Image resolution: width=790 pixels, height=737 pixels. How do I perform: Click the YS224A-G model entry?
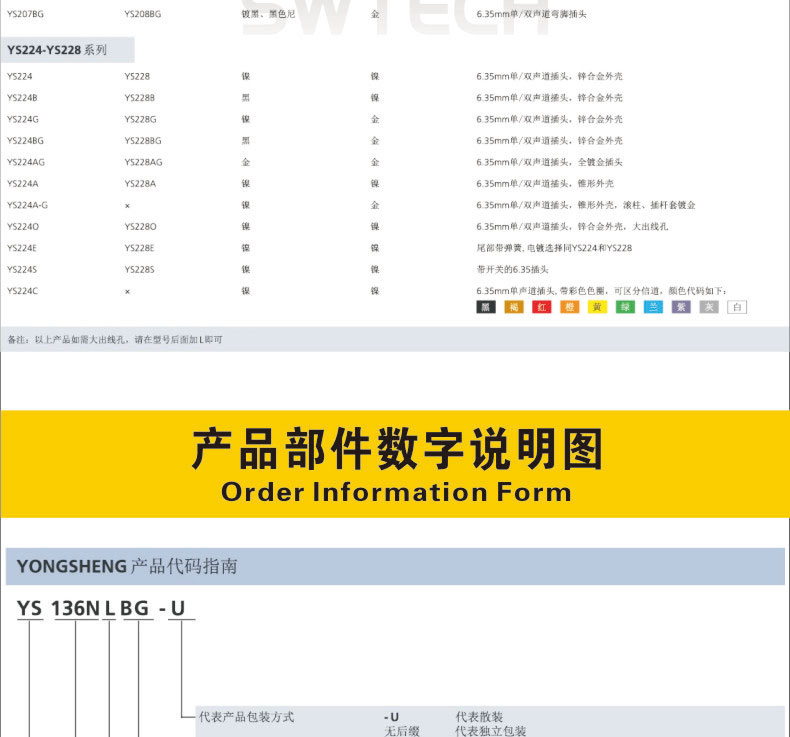pyautogui.click(x=27, y=205)
